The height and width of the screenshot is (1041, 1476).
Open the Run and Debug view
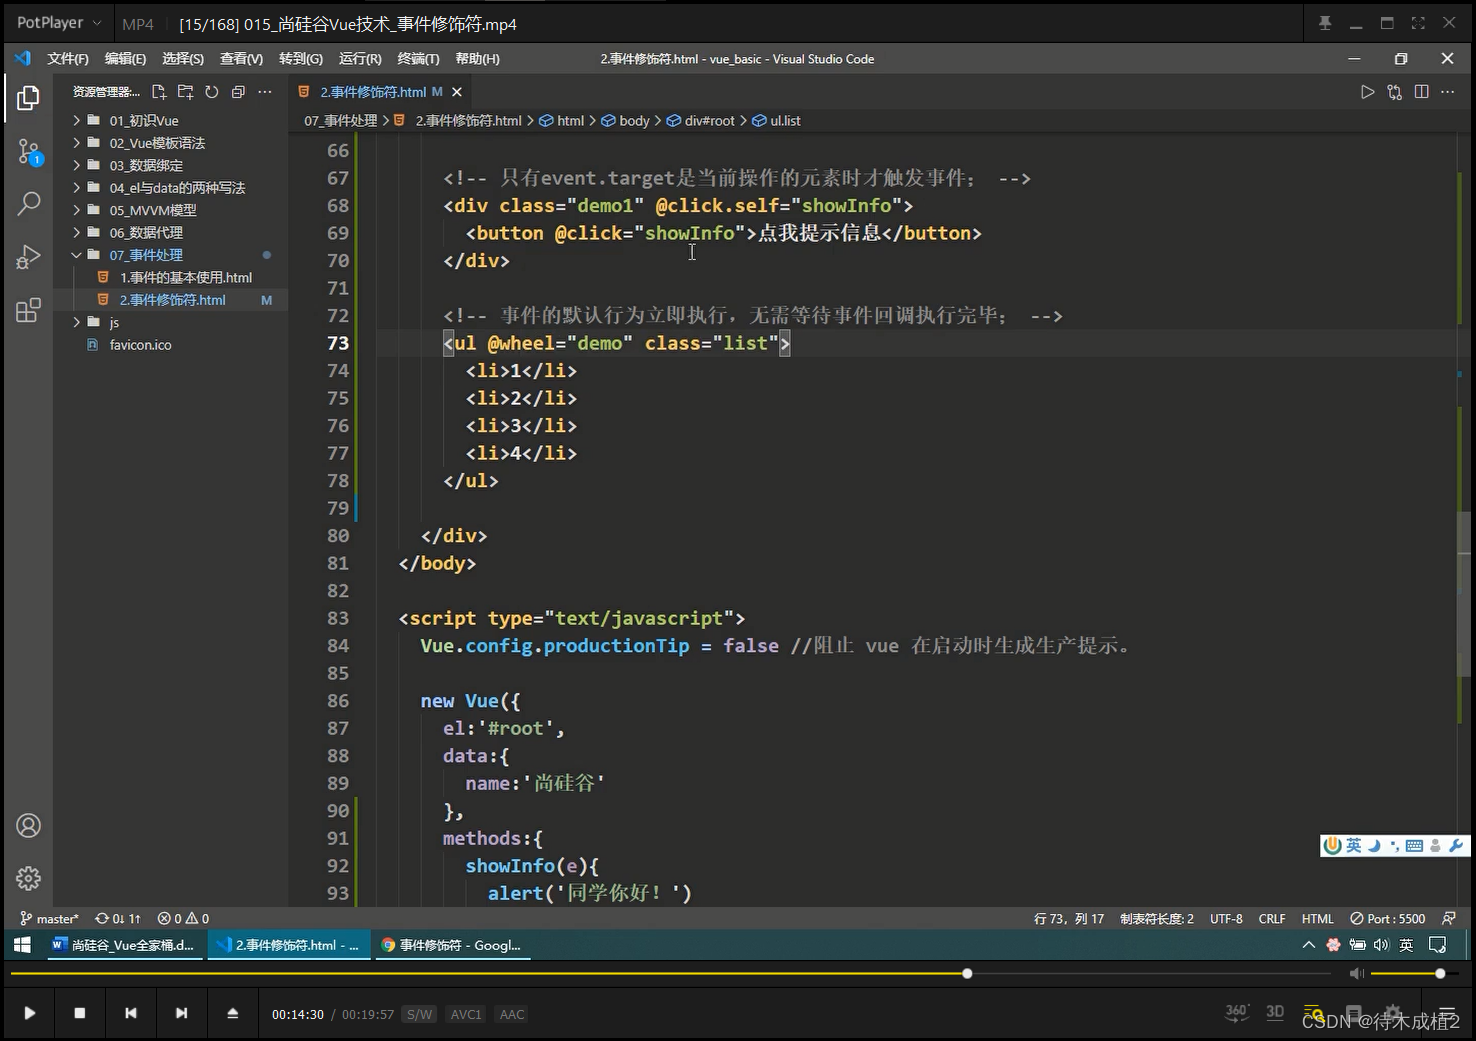[x=28, y=257]
